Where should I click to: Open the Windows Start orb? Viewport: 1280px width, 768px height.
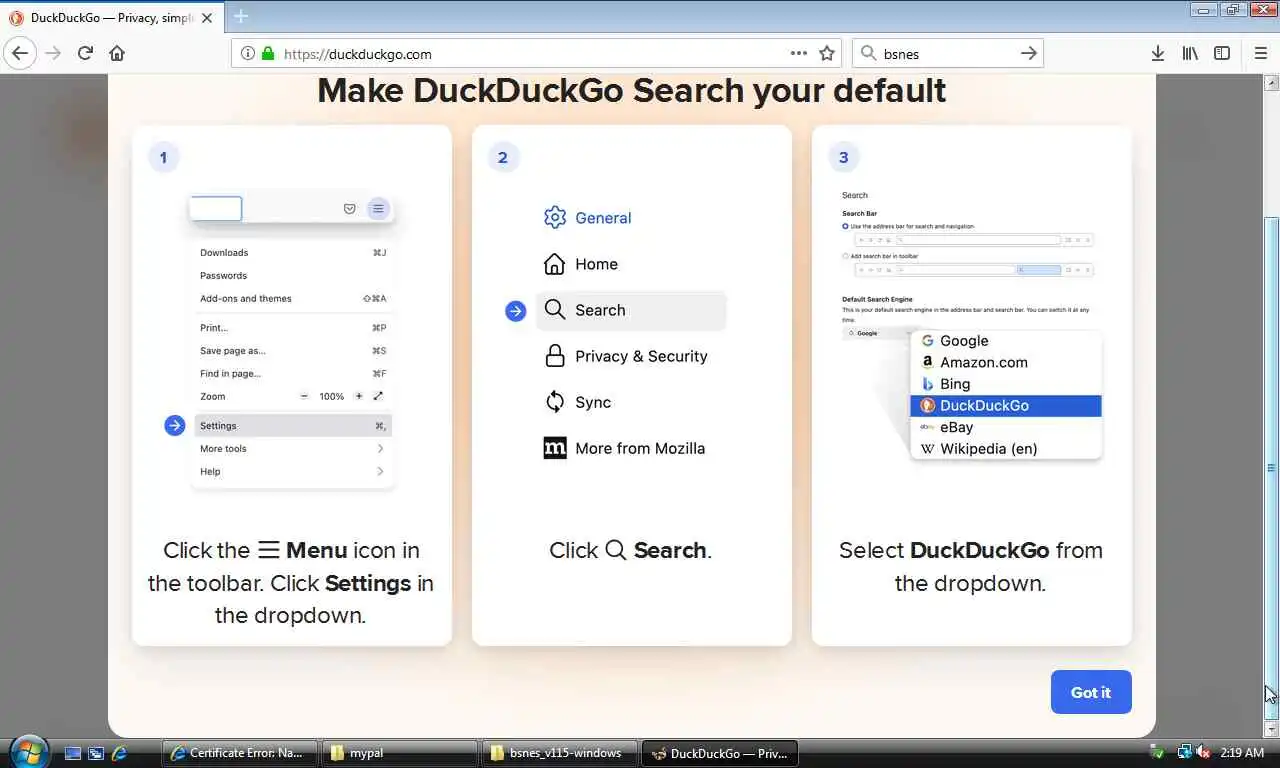[27, 752]
